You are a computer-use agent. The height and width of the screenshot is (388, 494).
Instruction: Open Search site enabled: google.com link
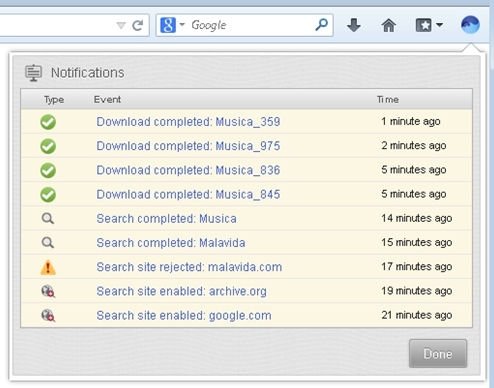pos(184,315)
